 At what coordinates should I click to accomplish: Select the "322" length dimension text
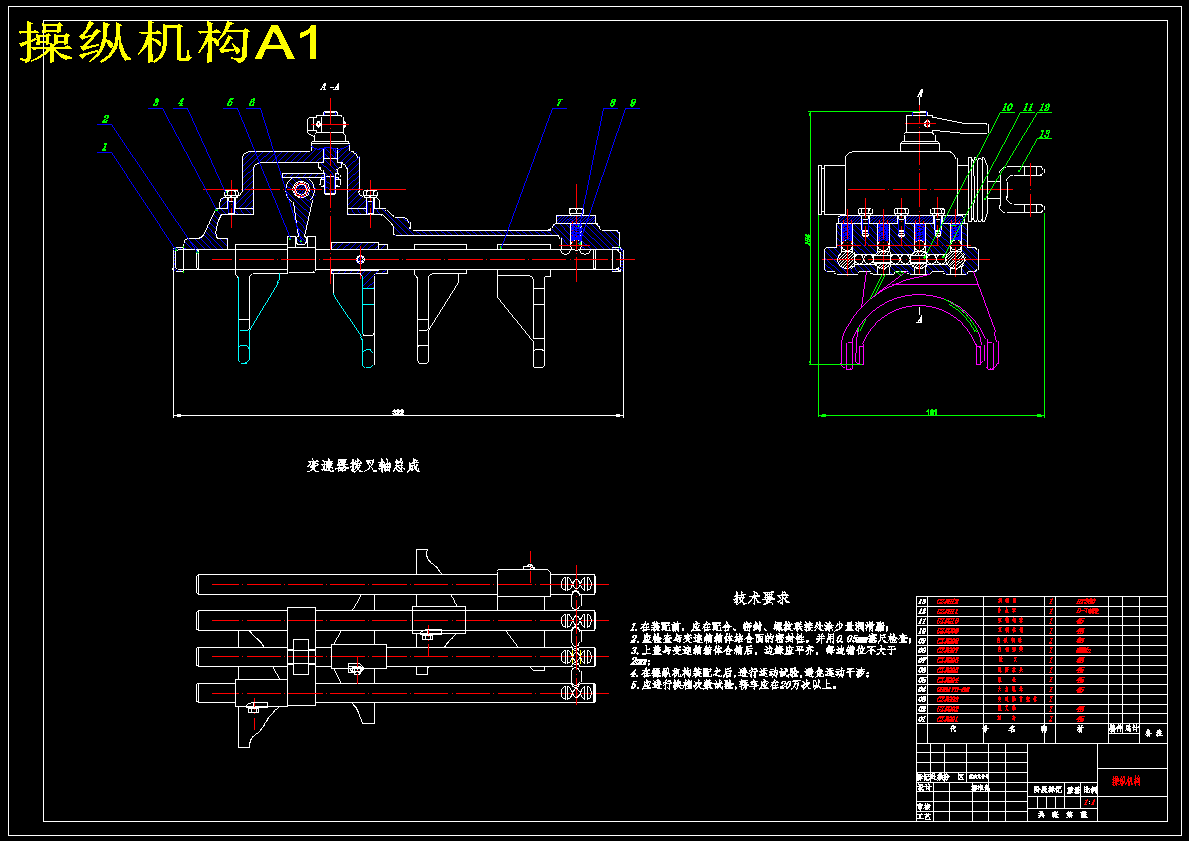[x=397, y=413]
